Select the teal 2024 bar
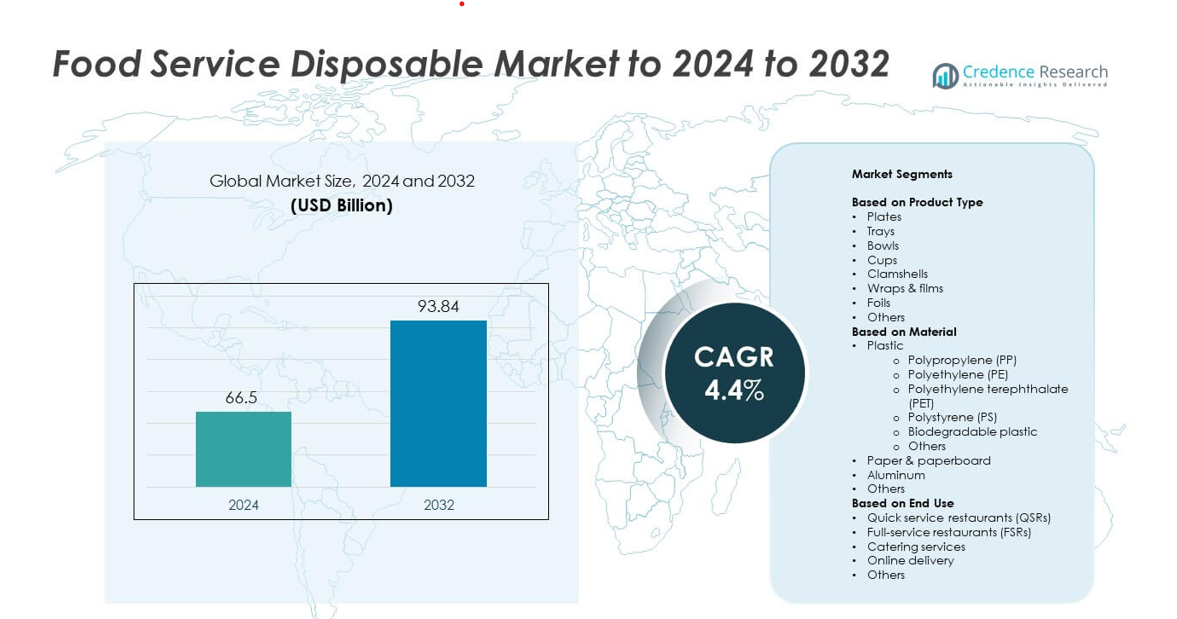The image size is (1177, 619). (x=243, y=449)
